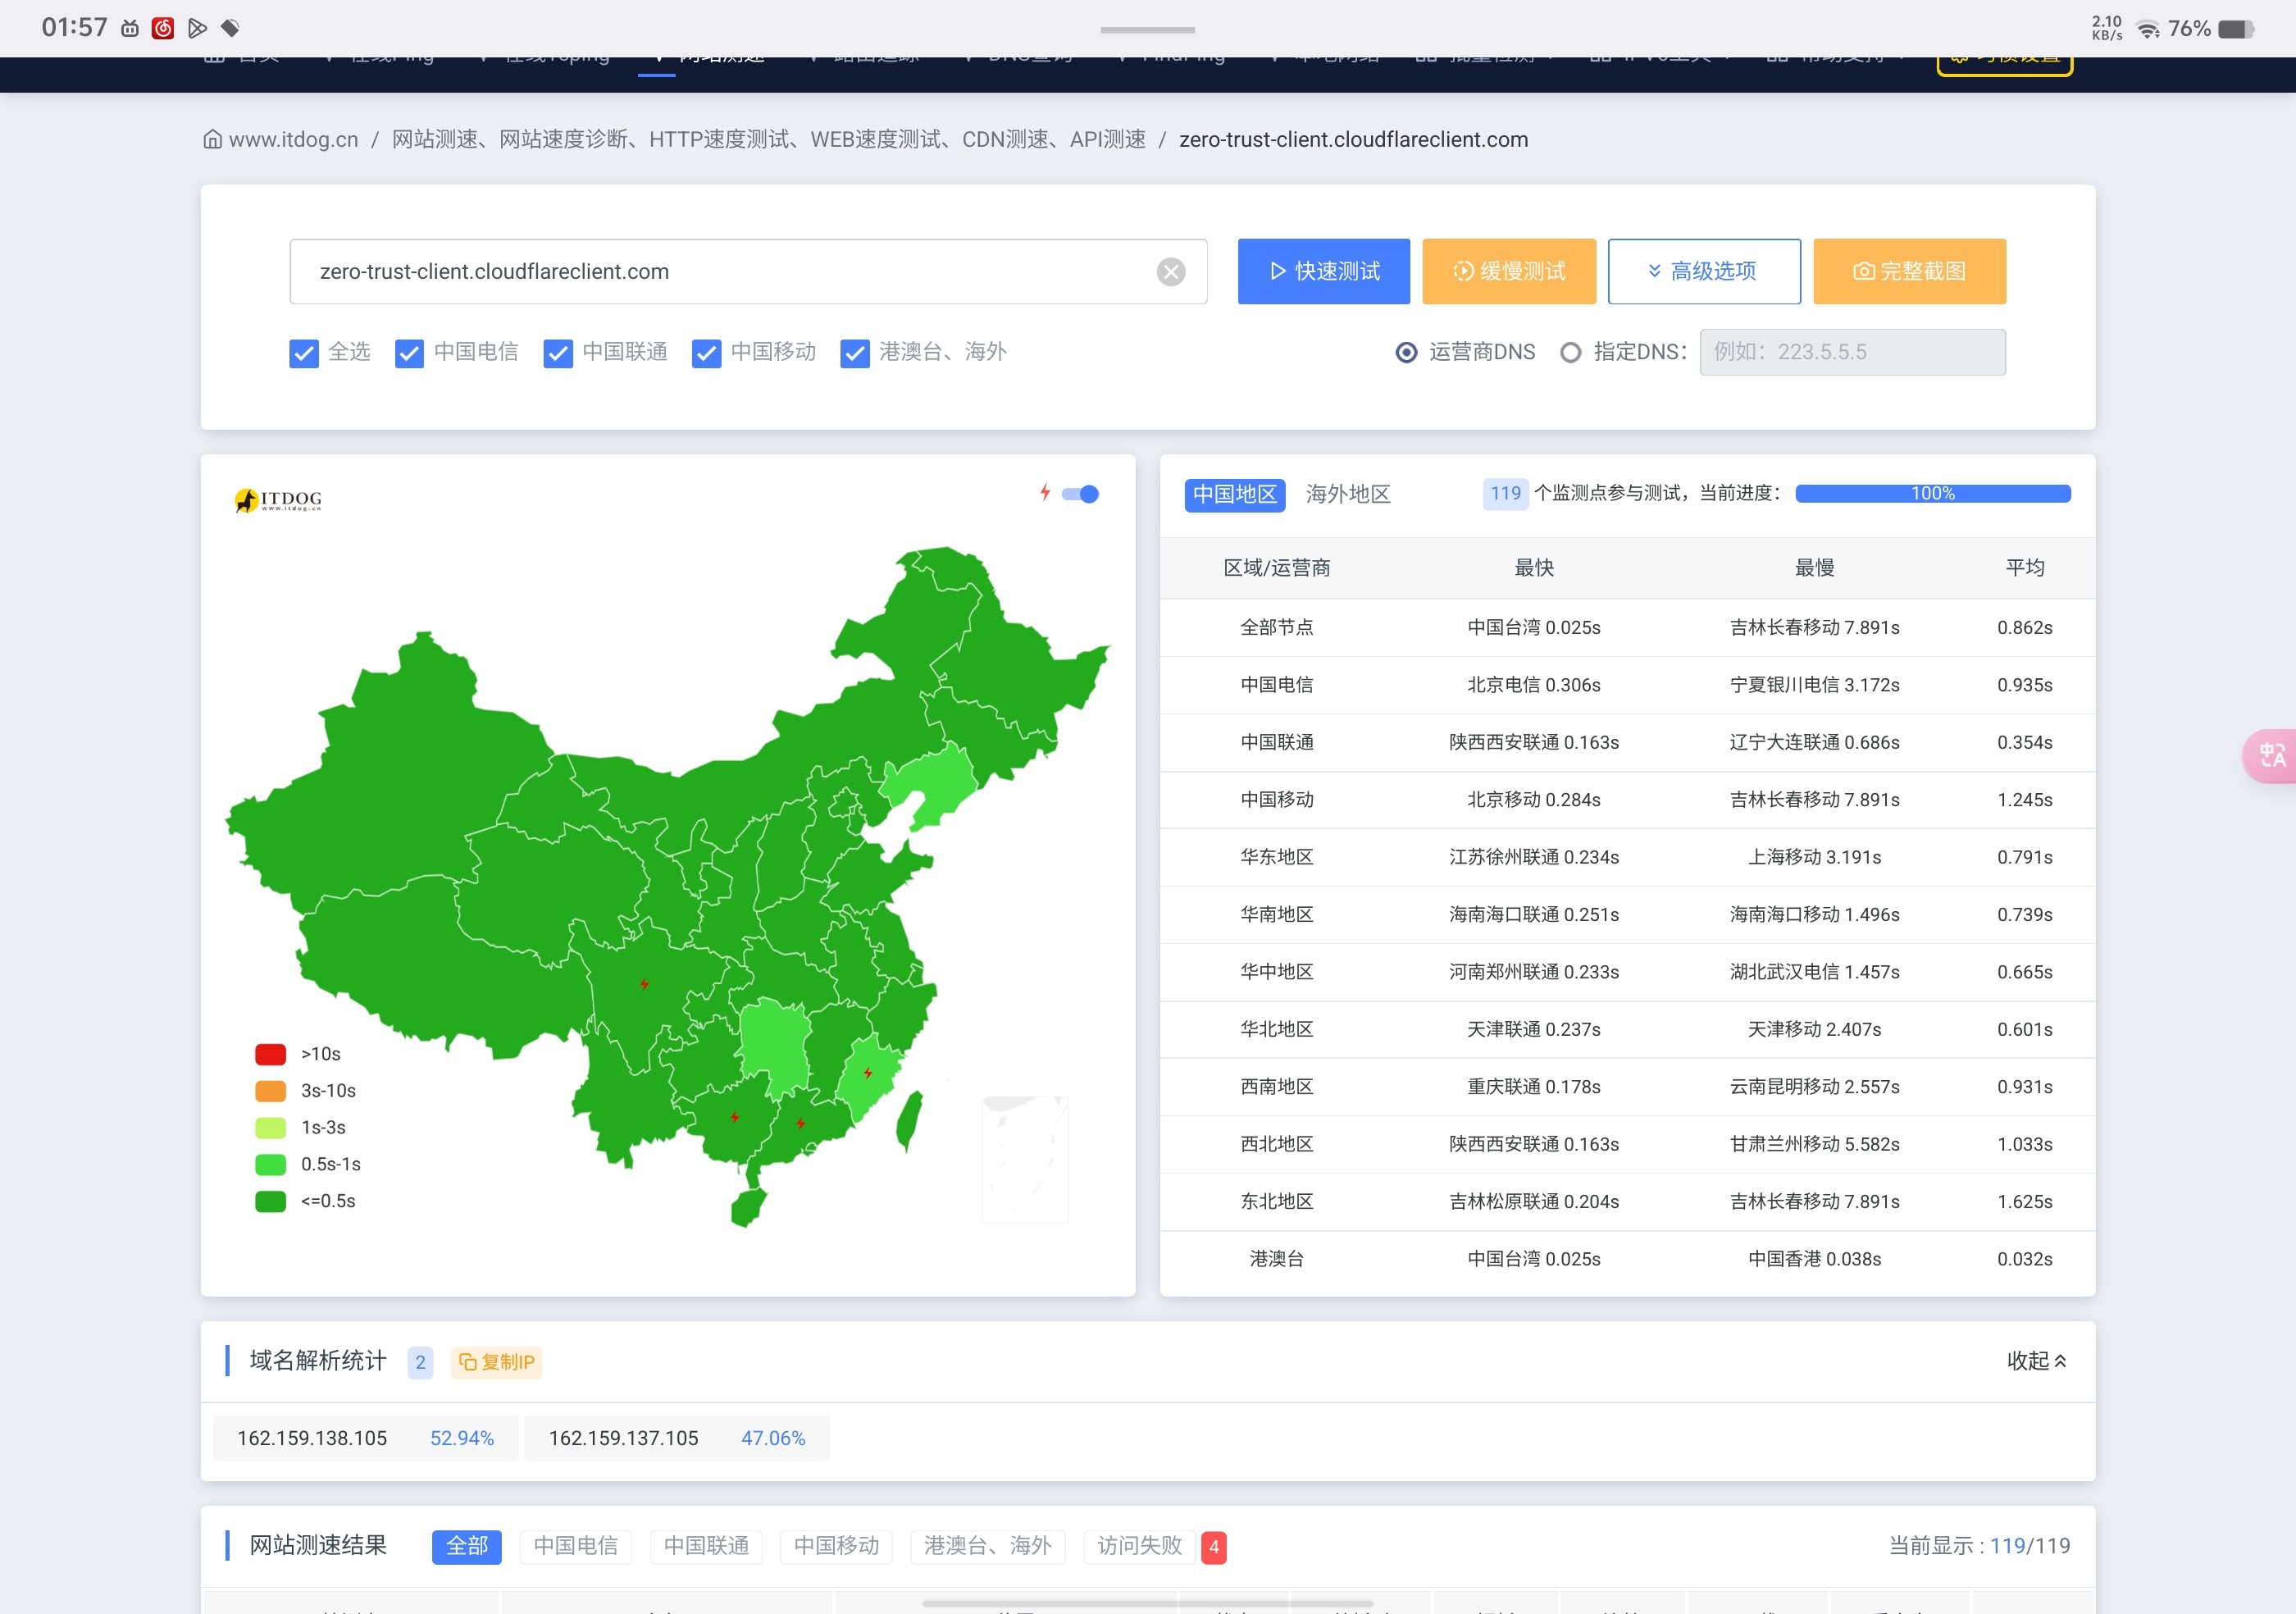Click the 最慢 column header

pyautogui.click(x=1814, y=568)
